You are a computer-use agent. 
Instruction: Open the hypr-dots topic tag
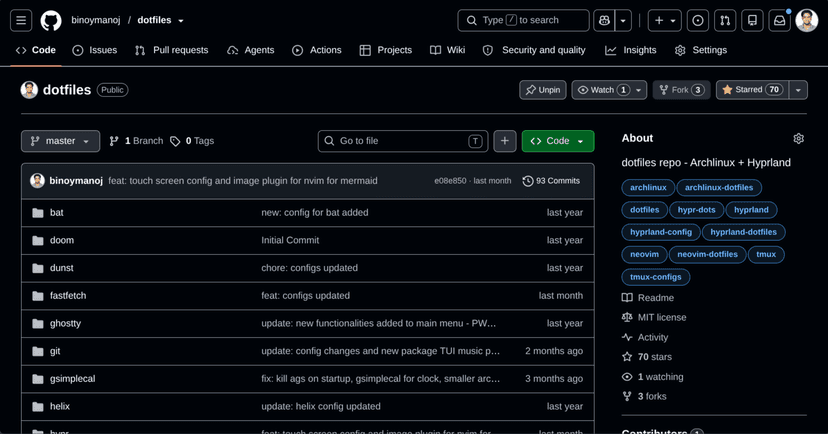(x=697, y=210)
